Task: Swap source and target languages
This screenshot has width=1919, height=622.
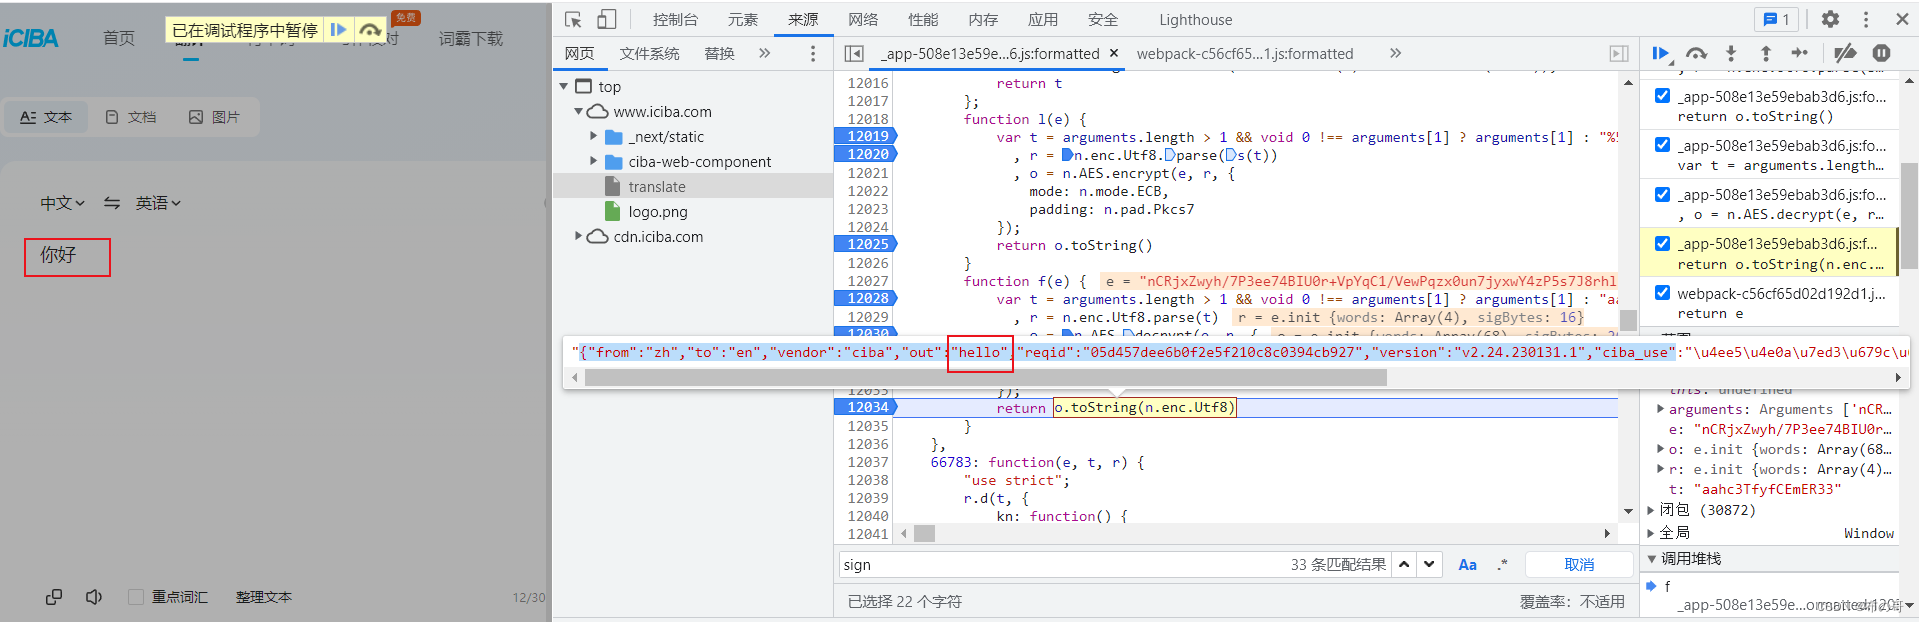Action: tap(112, 203)
